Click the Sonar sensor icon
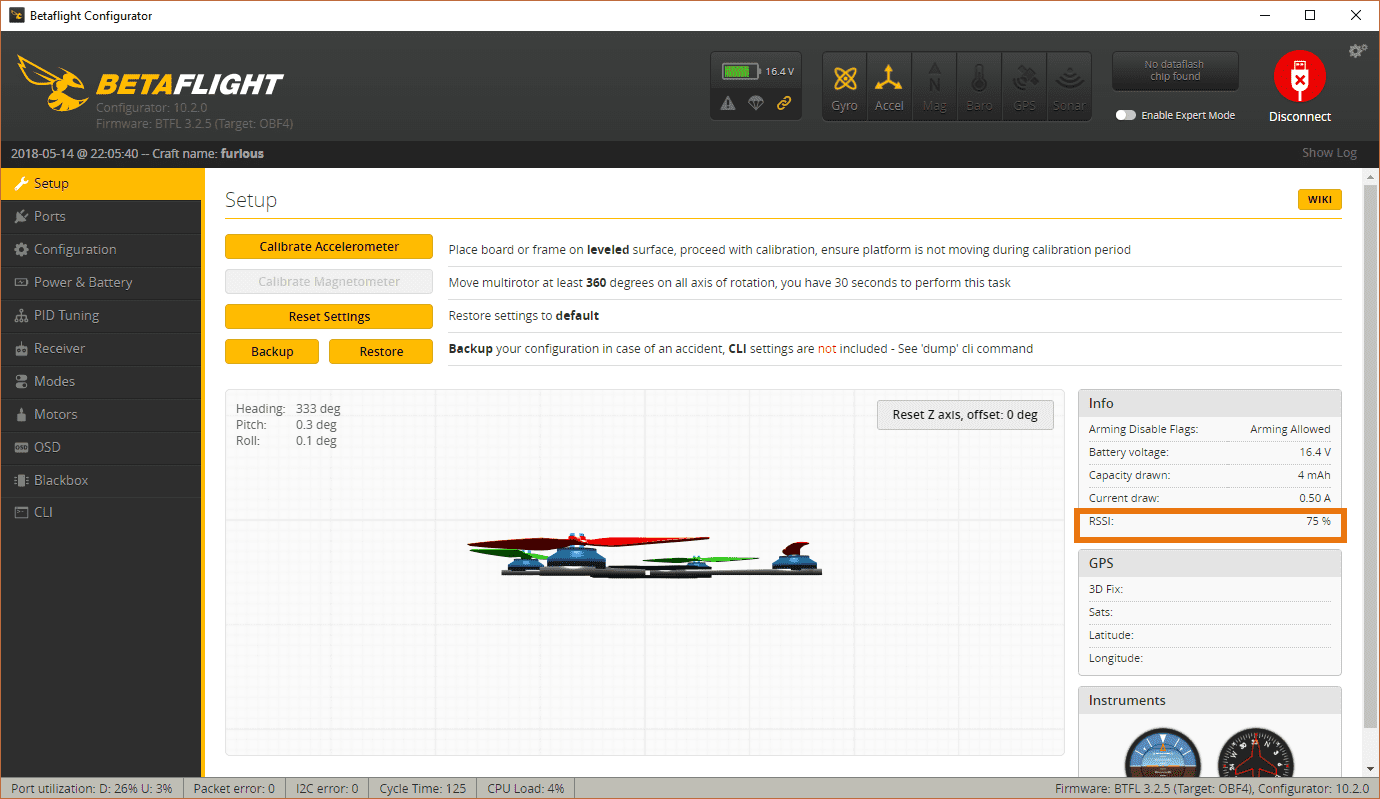This screenshot has width=1380, height=799. pyautogui.click(x=1069, y=87)
